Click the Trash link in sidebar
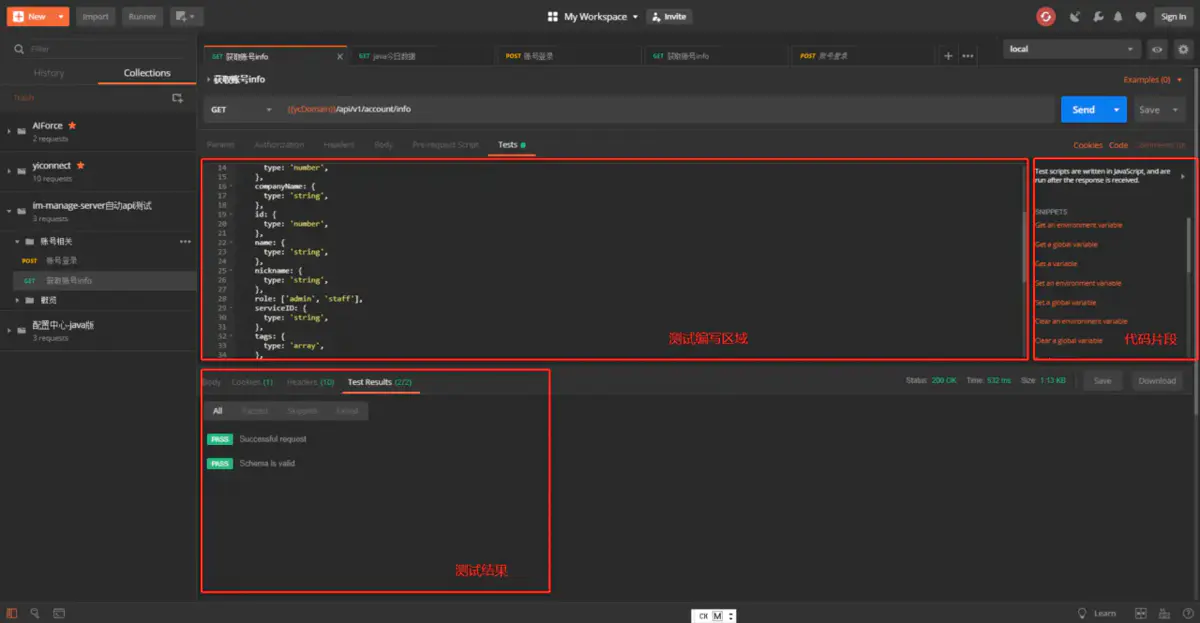This screenshot has width=1200, height=623. point(22,97)
